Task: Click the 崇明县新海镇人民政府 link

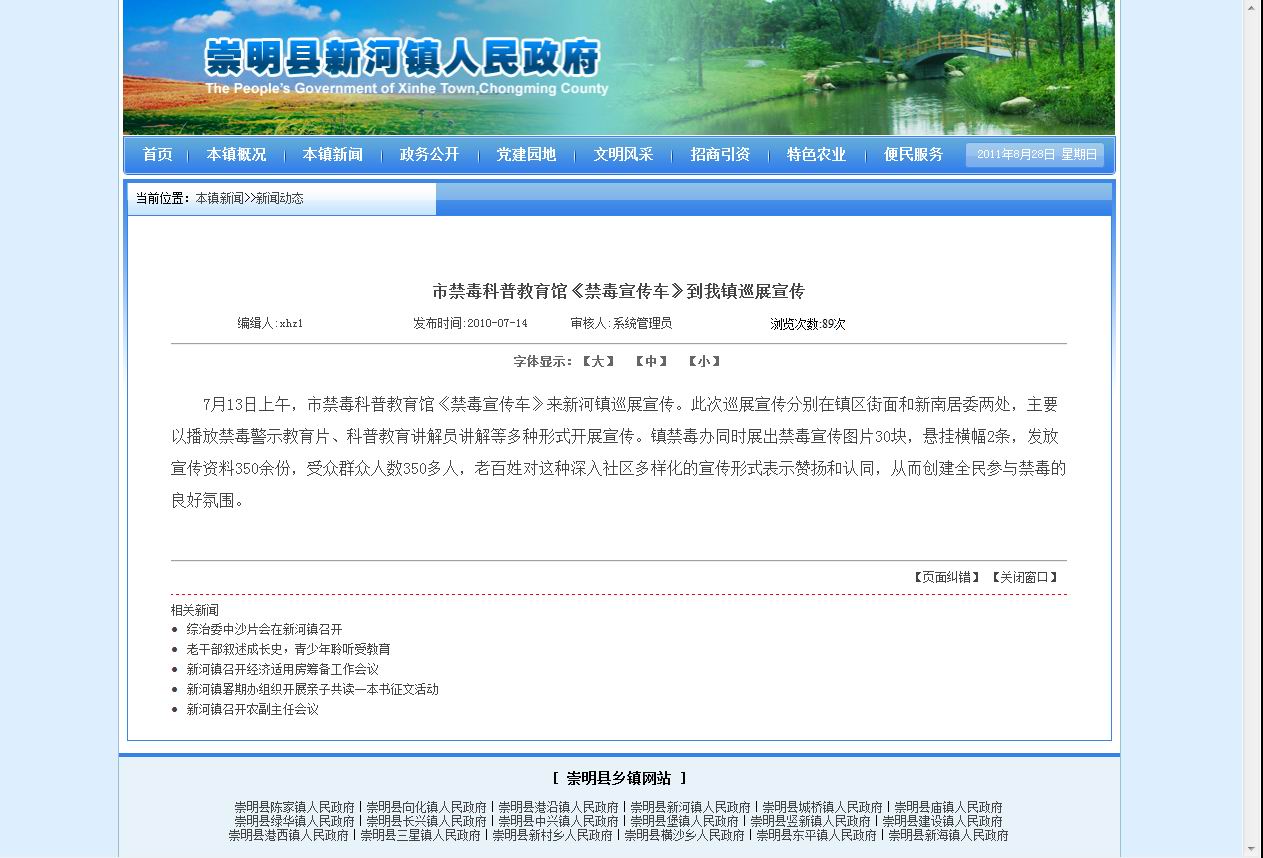Action: click(948, 835)
